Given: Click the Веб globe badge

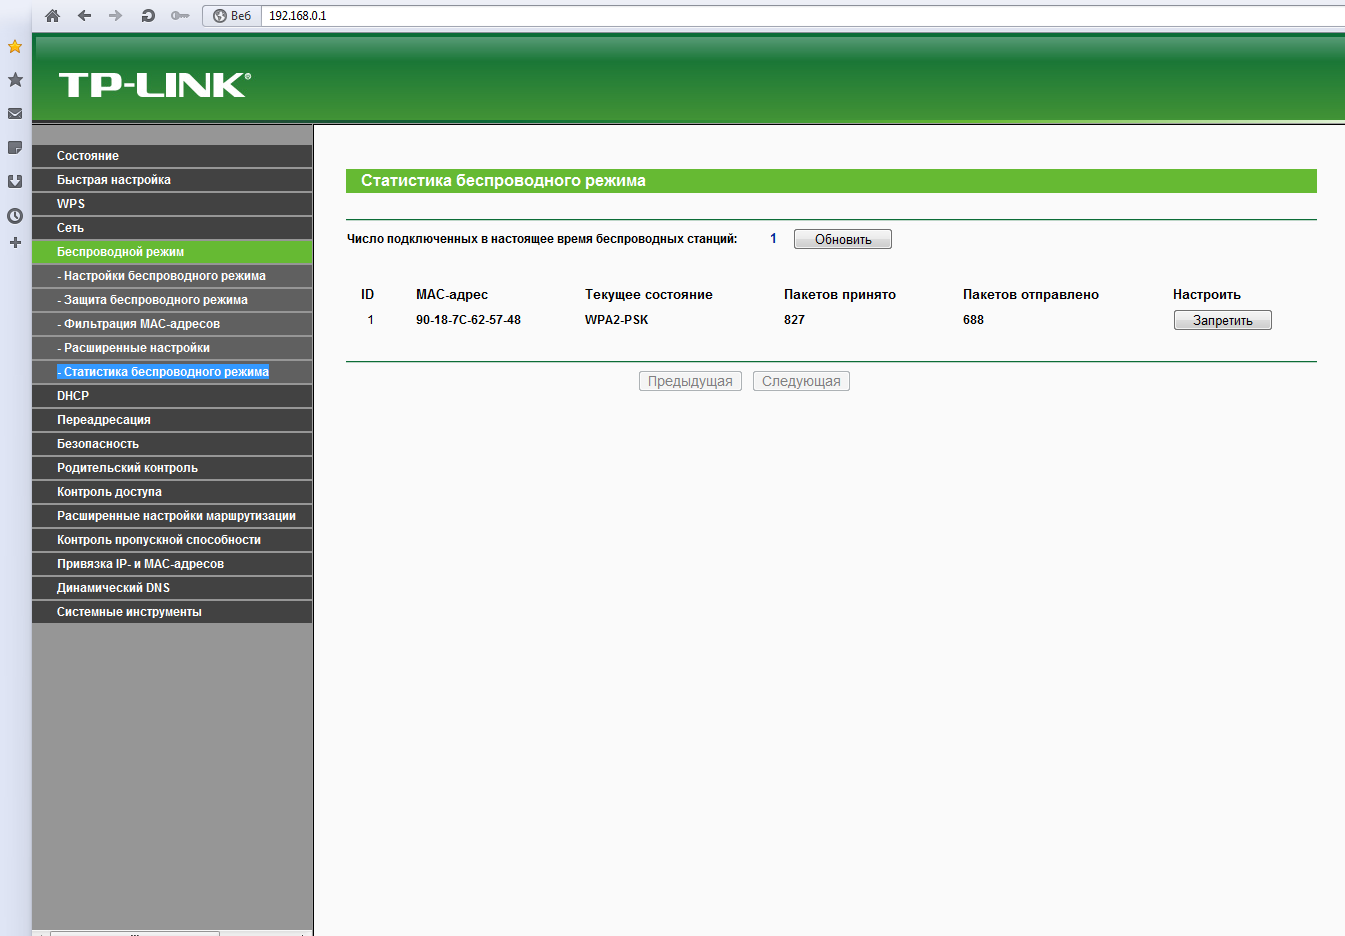Looking at the screenshot, I should pyautogui.click(x=232, y=16).
